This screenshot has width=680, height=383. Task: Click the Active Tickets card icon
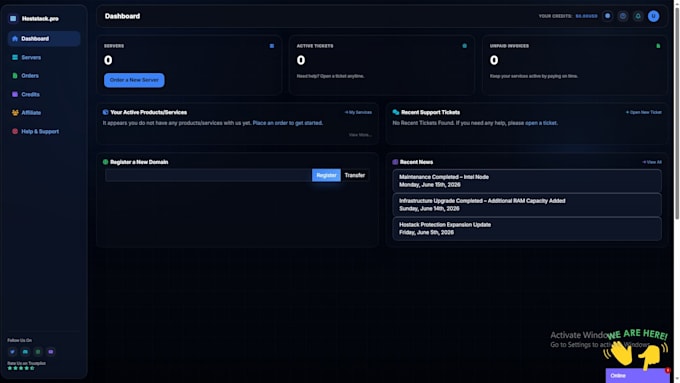[464, 46]
